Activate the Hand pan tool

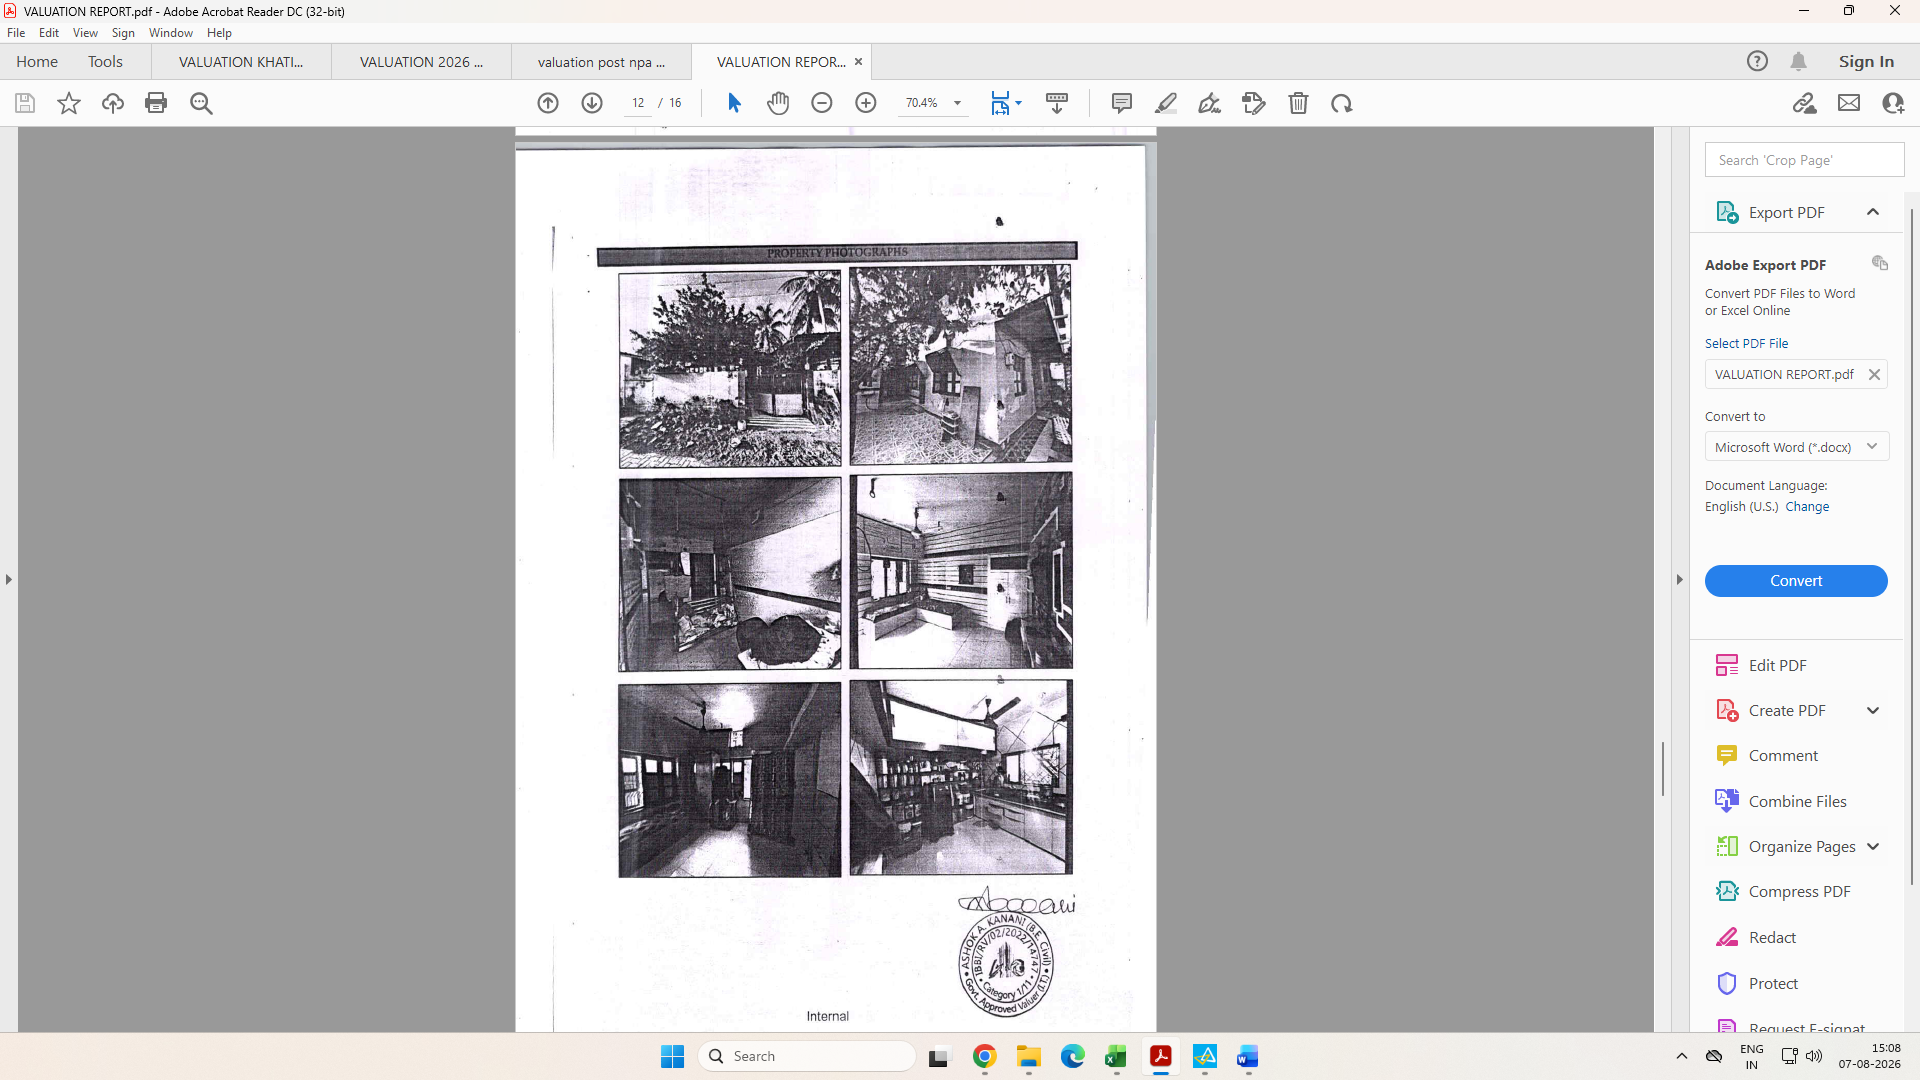point(778,103)
